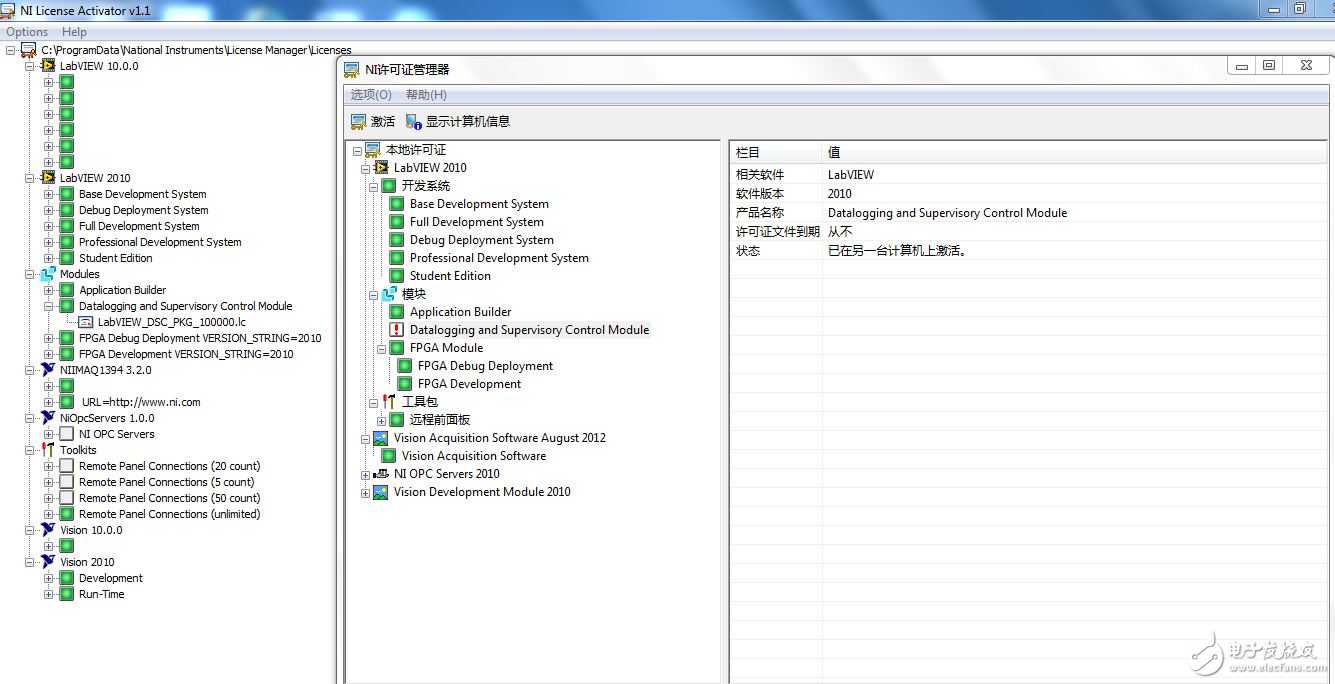
Task: Open the 选项(O) menu
Action: coord(371,95)
